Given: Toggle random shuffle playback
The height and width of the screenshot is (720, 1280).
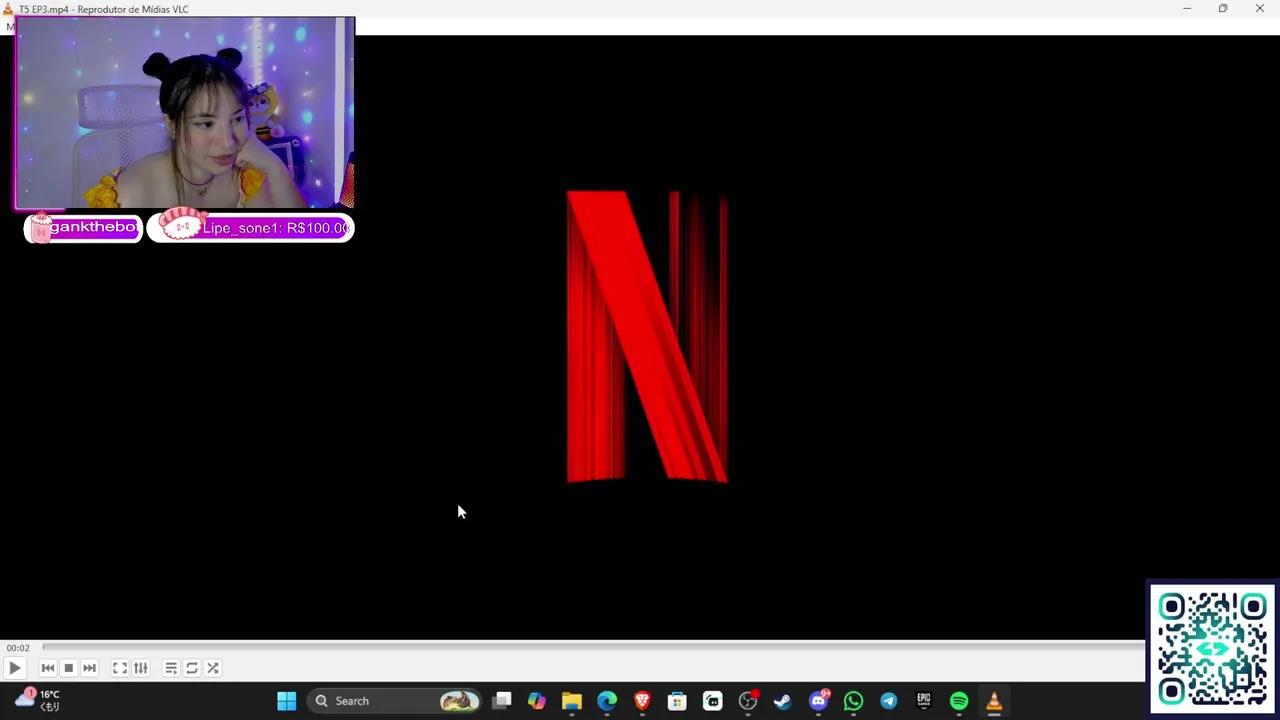Looking at the screenshot, I should pyautogui.click(x=212, y=668).
